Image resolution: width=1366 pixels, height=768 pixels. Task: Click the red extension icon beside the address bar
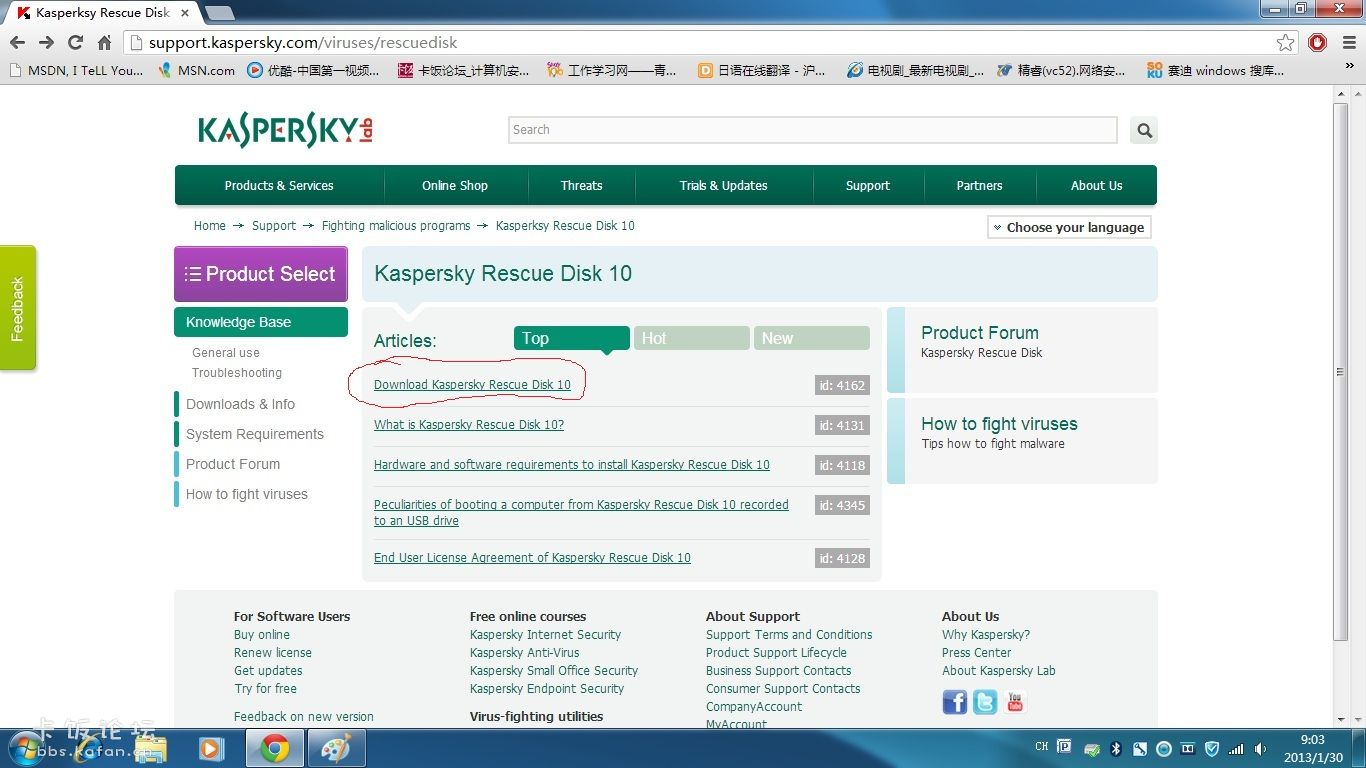point(1318,42)
